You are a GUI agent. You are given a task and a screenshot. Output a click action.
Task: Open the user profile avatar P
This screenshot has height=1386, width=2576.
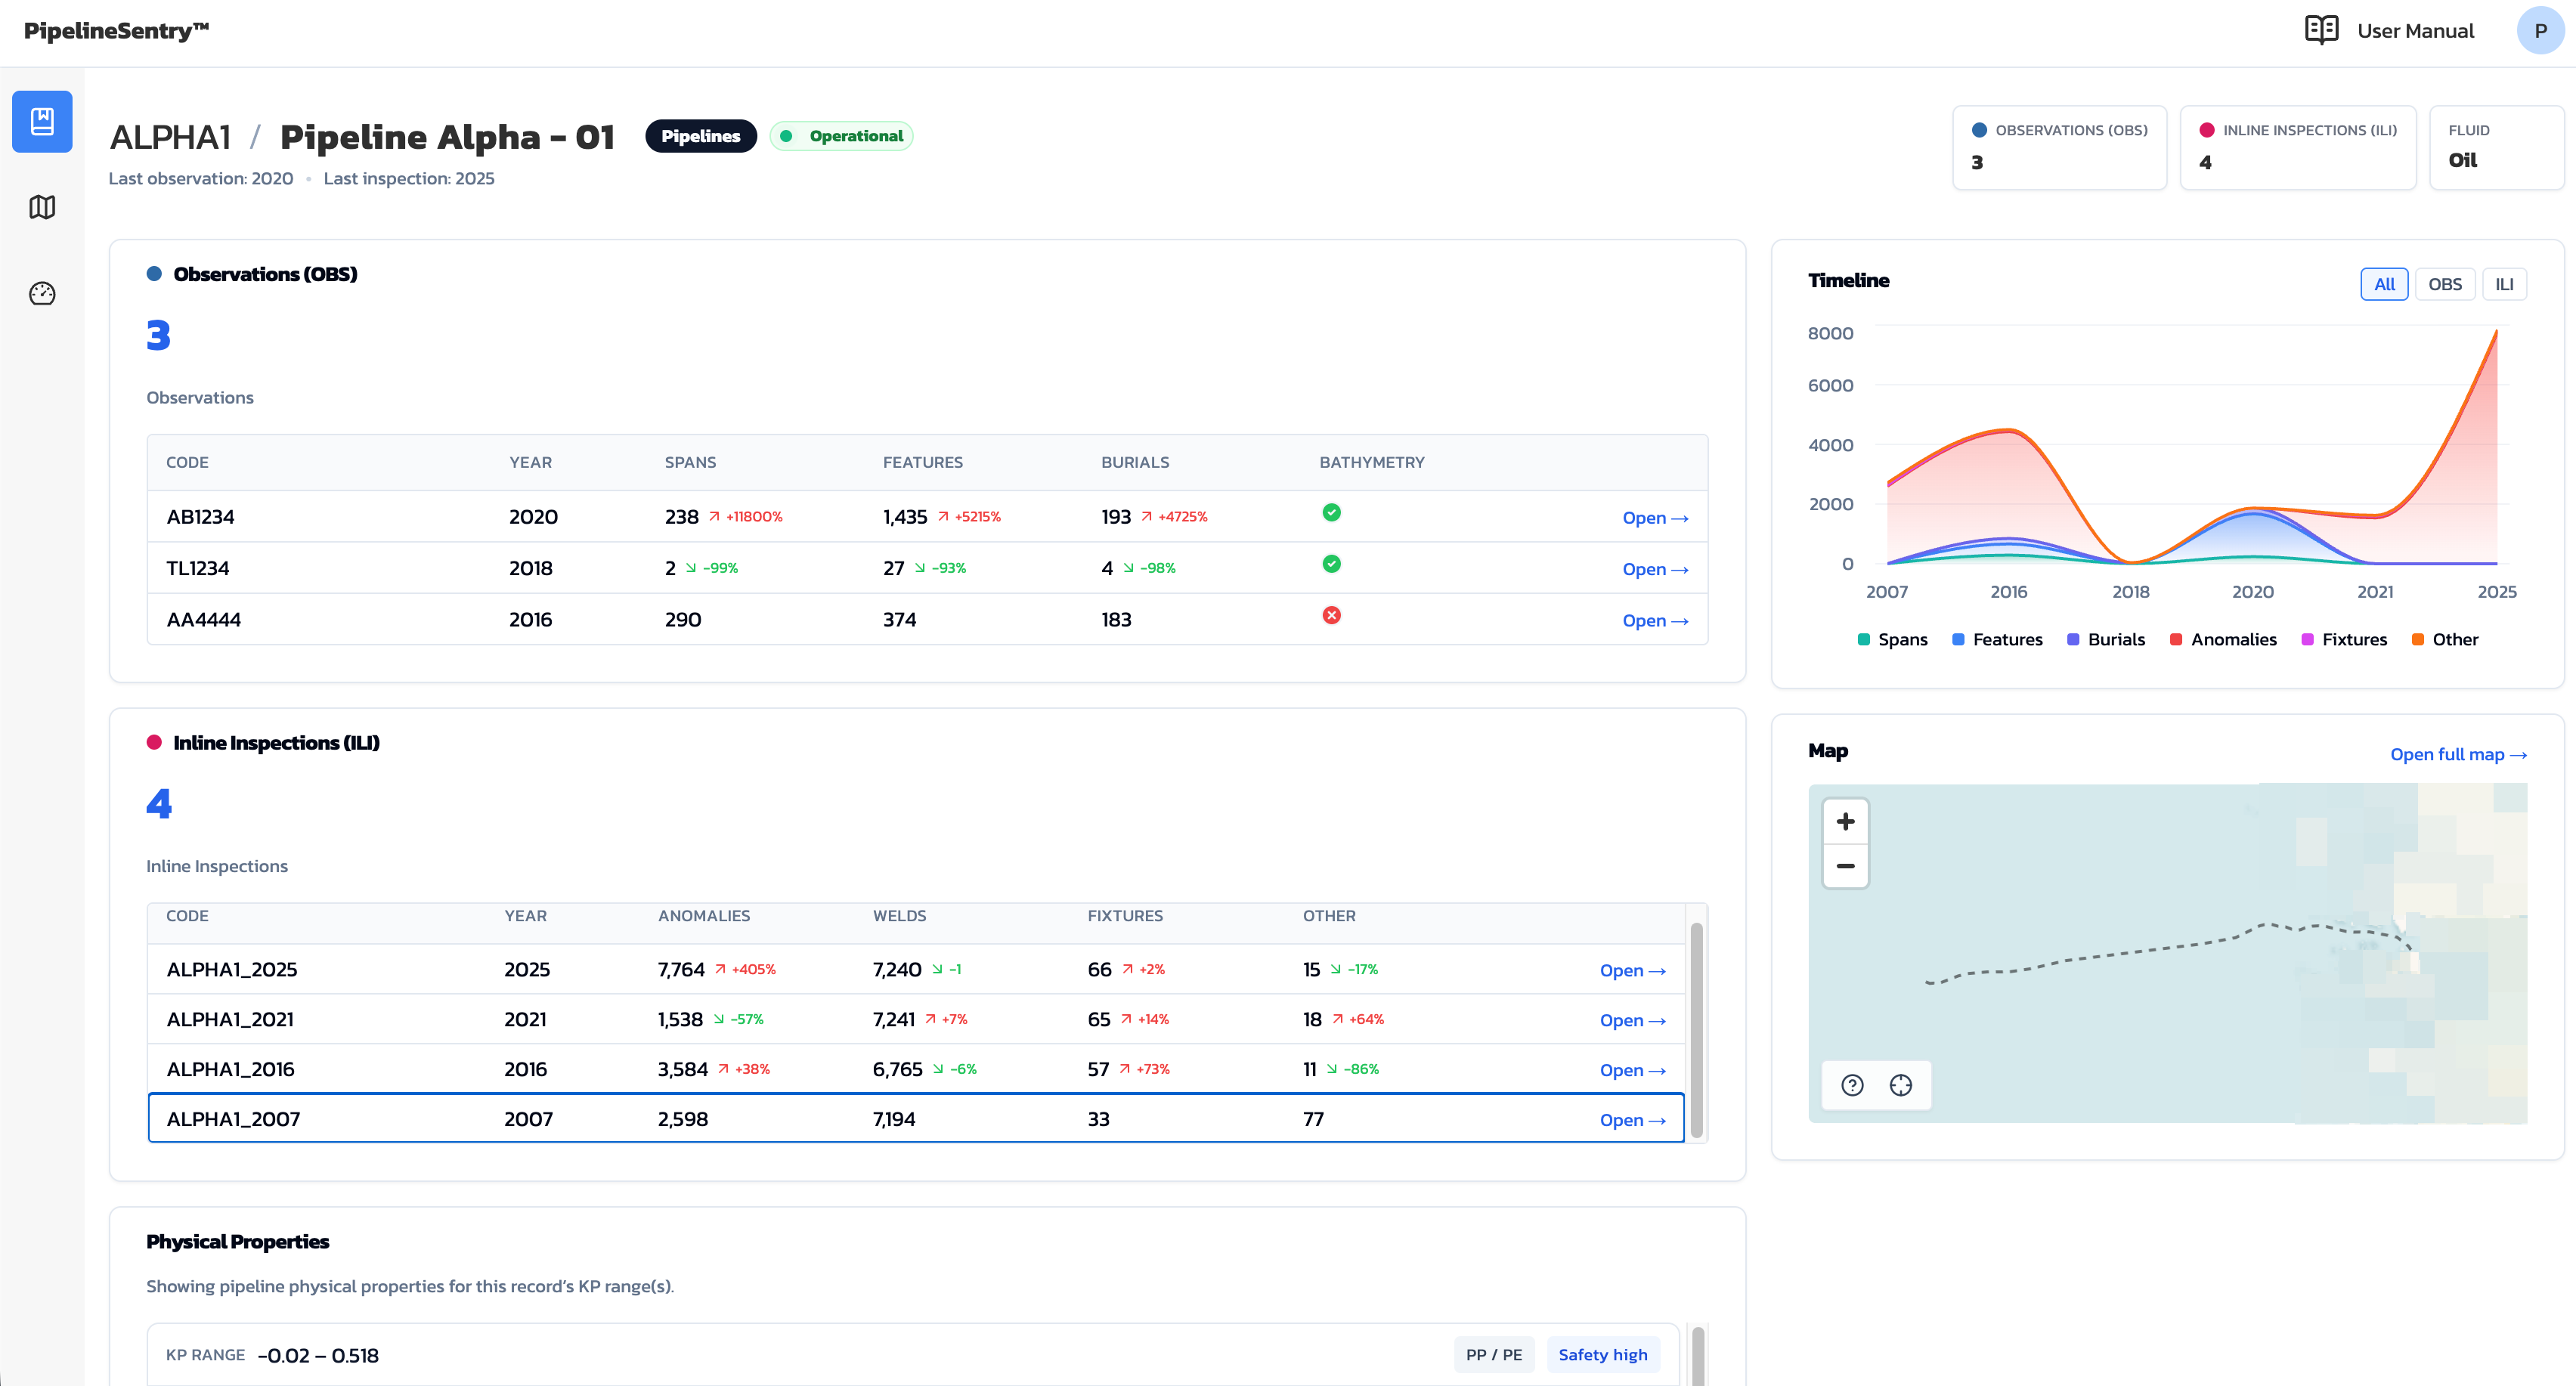[2540, 30]
